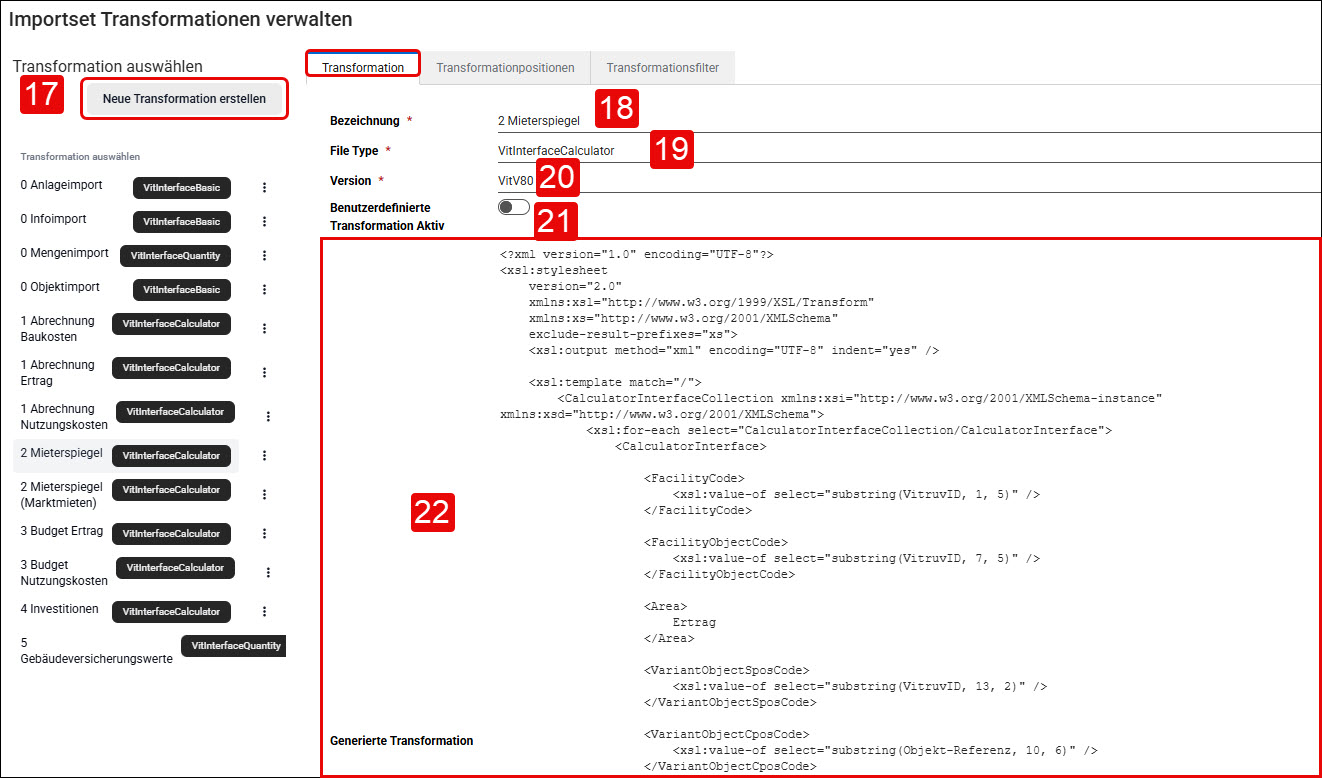Image resolution: width=1322 pixels, height=778 pixels.
Task: Open three-dot menu for 3 Budget Nutzungskosten
Action: coord(268,572)
